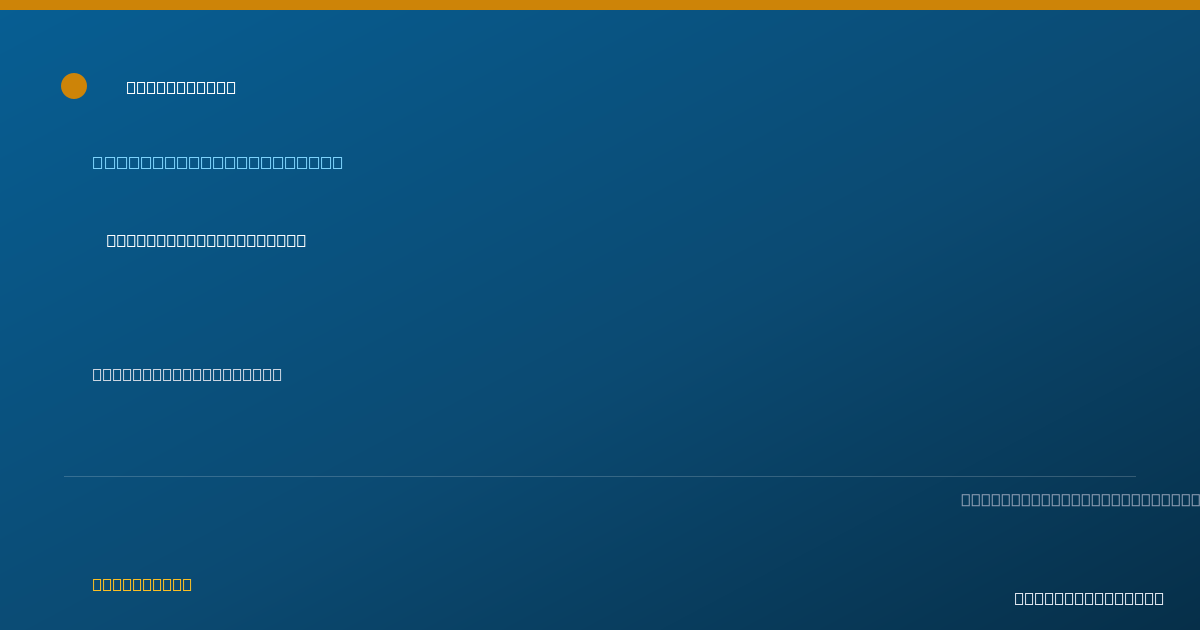Select the faded gray clipped text line

[1080, 499]
